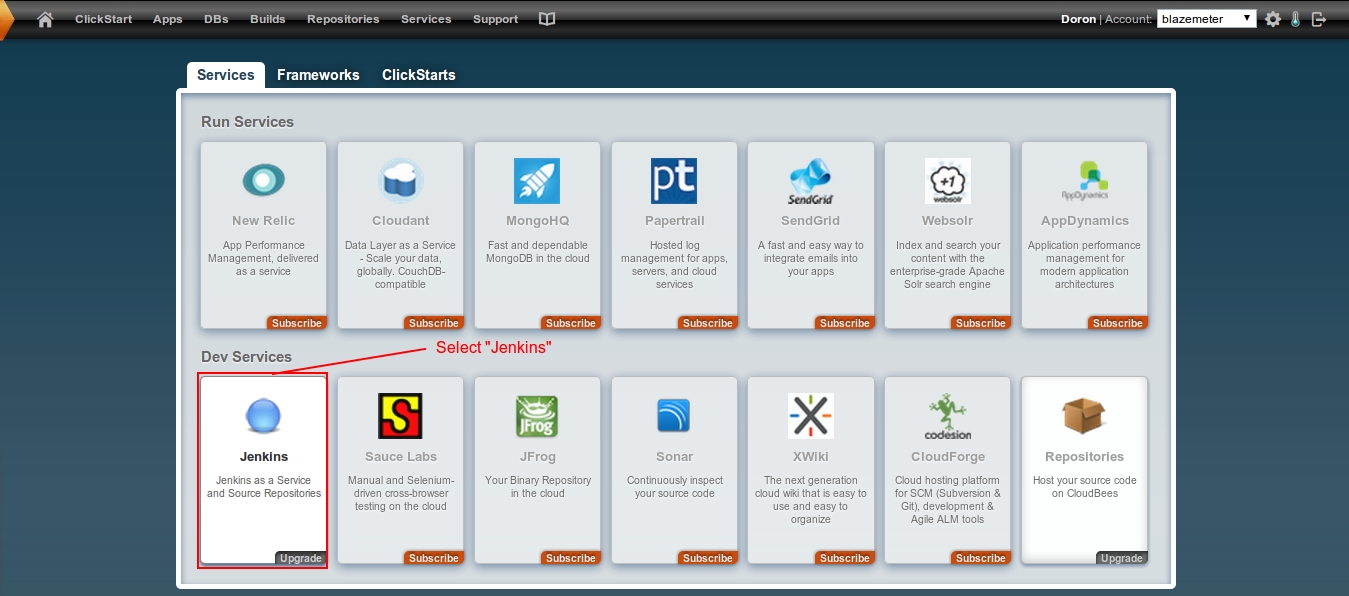Click the Repositories card title

pos(1085,456)
